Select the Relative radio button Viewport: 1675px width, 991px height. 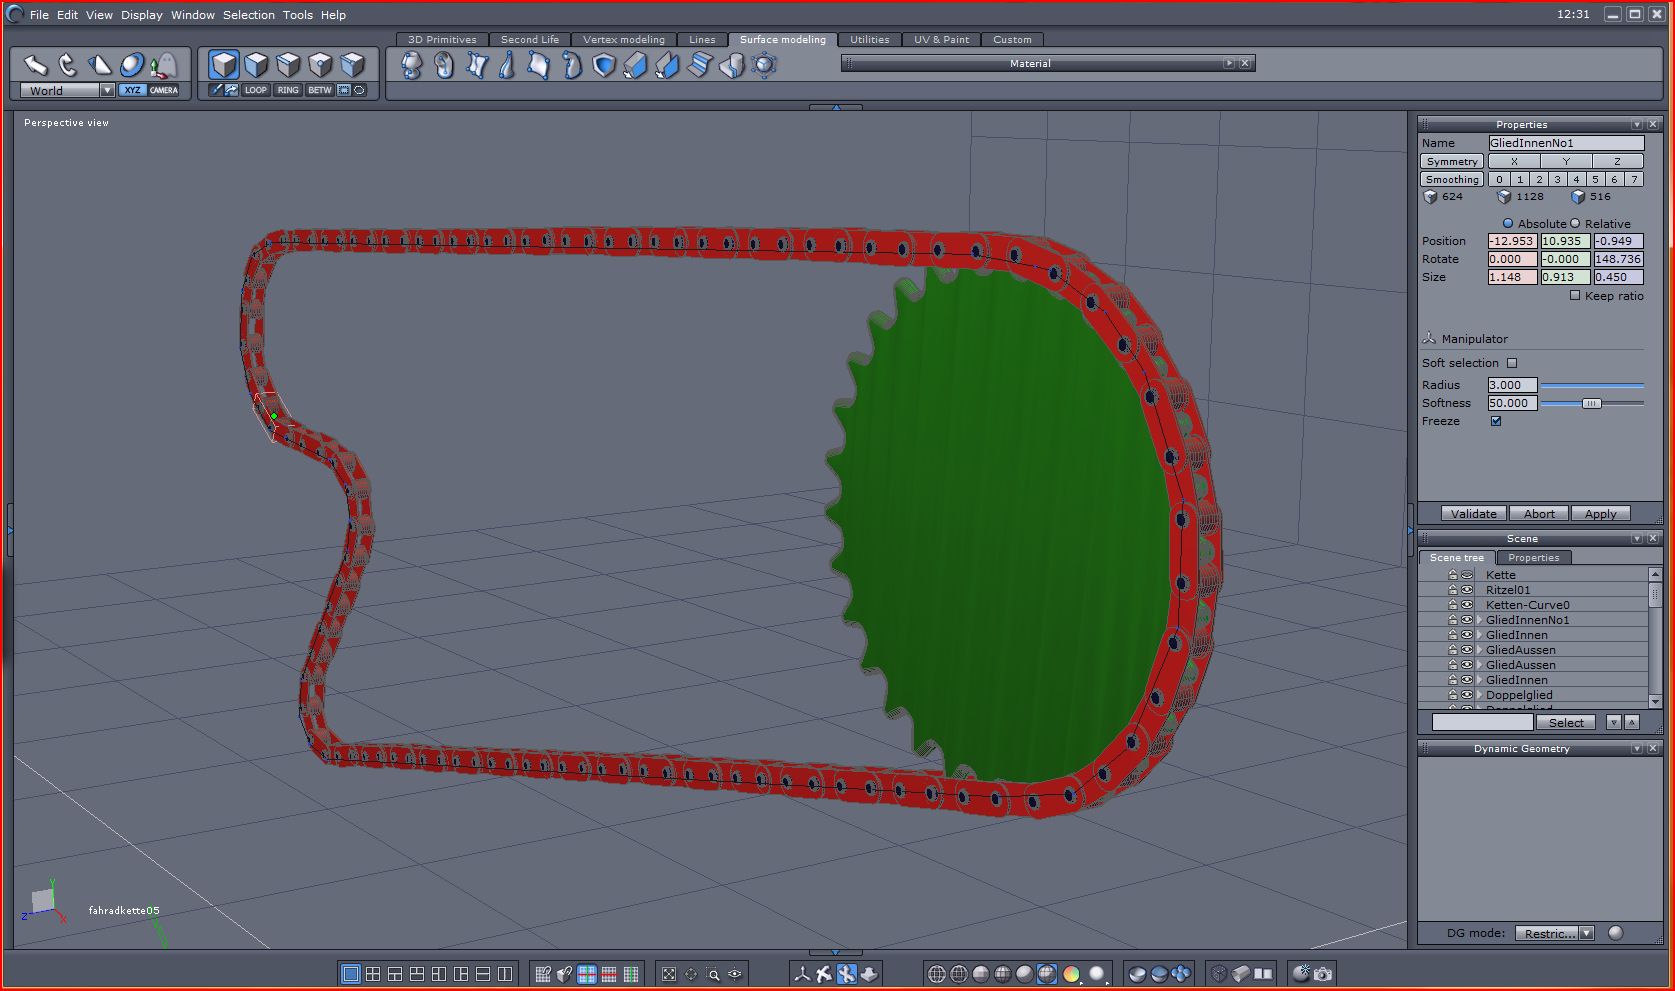pyautogui.click(x=1575, y=223)
